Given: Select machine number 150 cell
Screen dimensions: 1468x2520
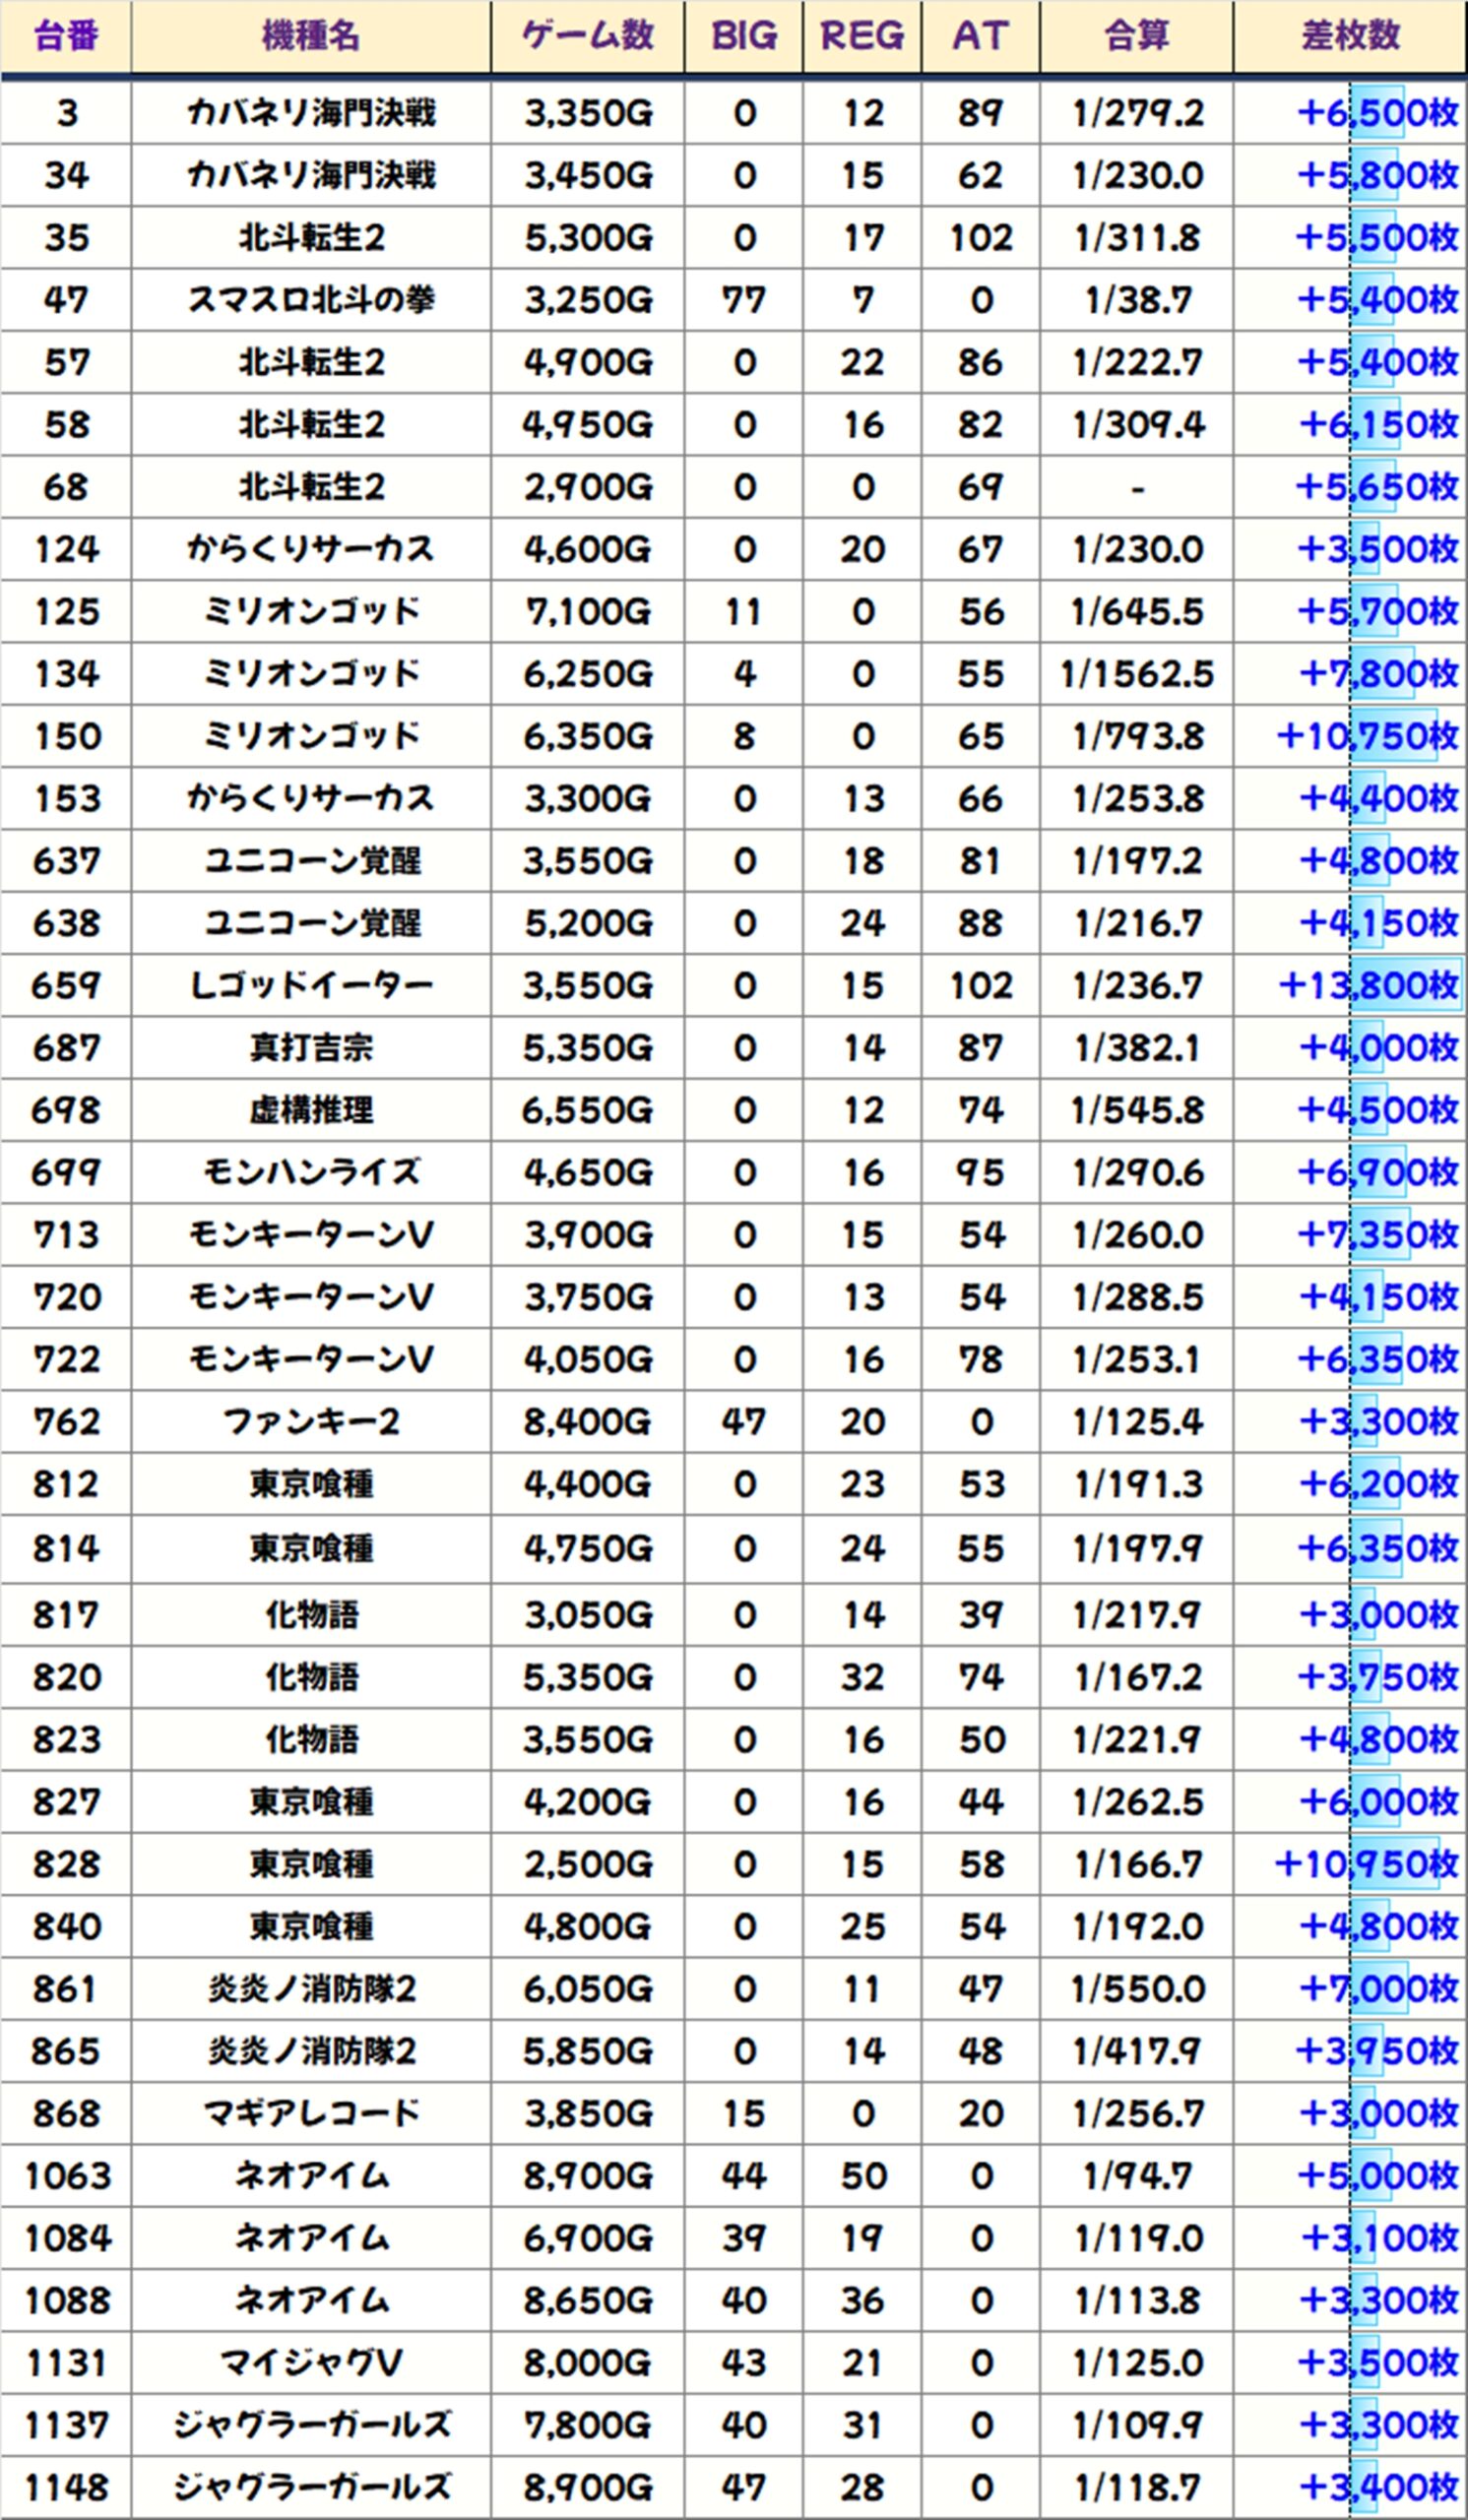Looking at the screenshot, I should tap(66, 737).
